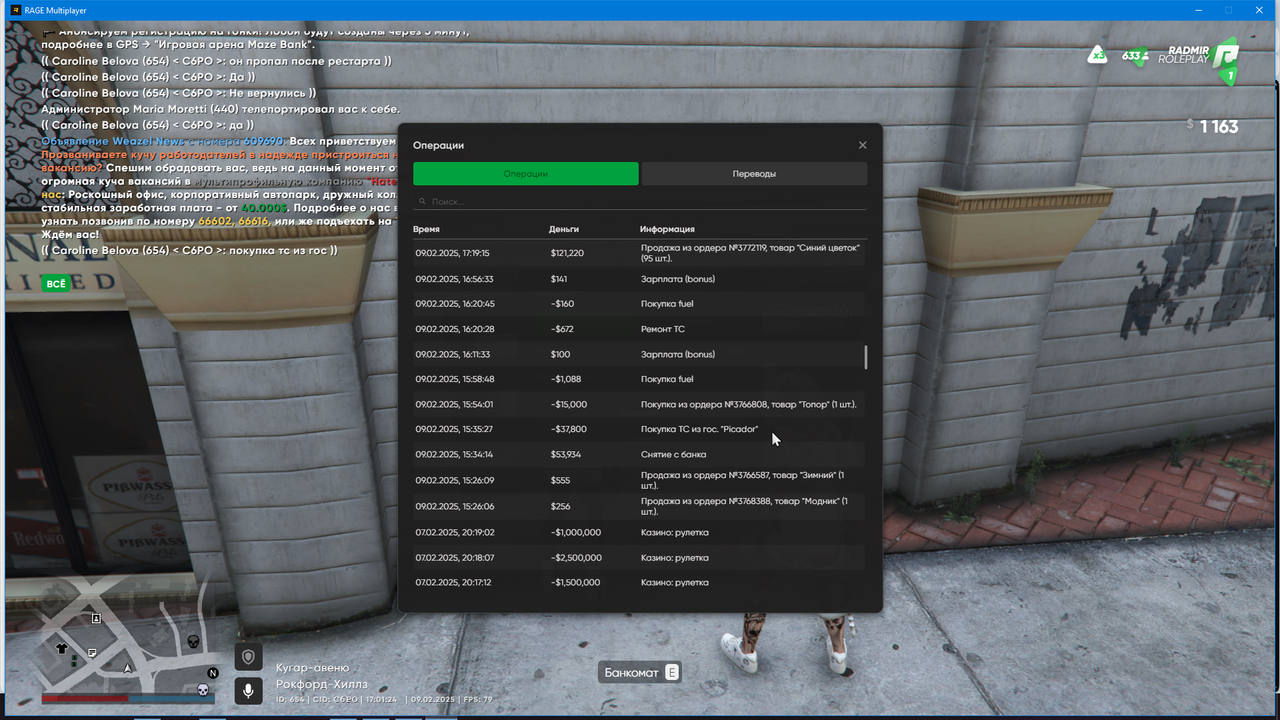
Task: Click the Время column header
Action: click(x=427, y=229)
